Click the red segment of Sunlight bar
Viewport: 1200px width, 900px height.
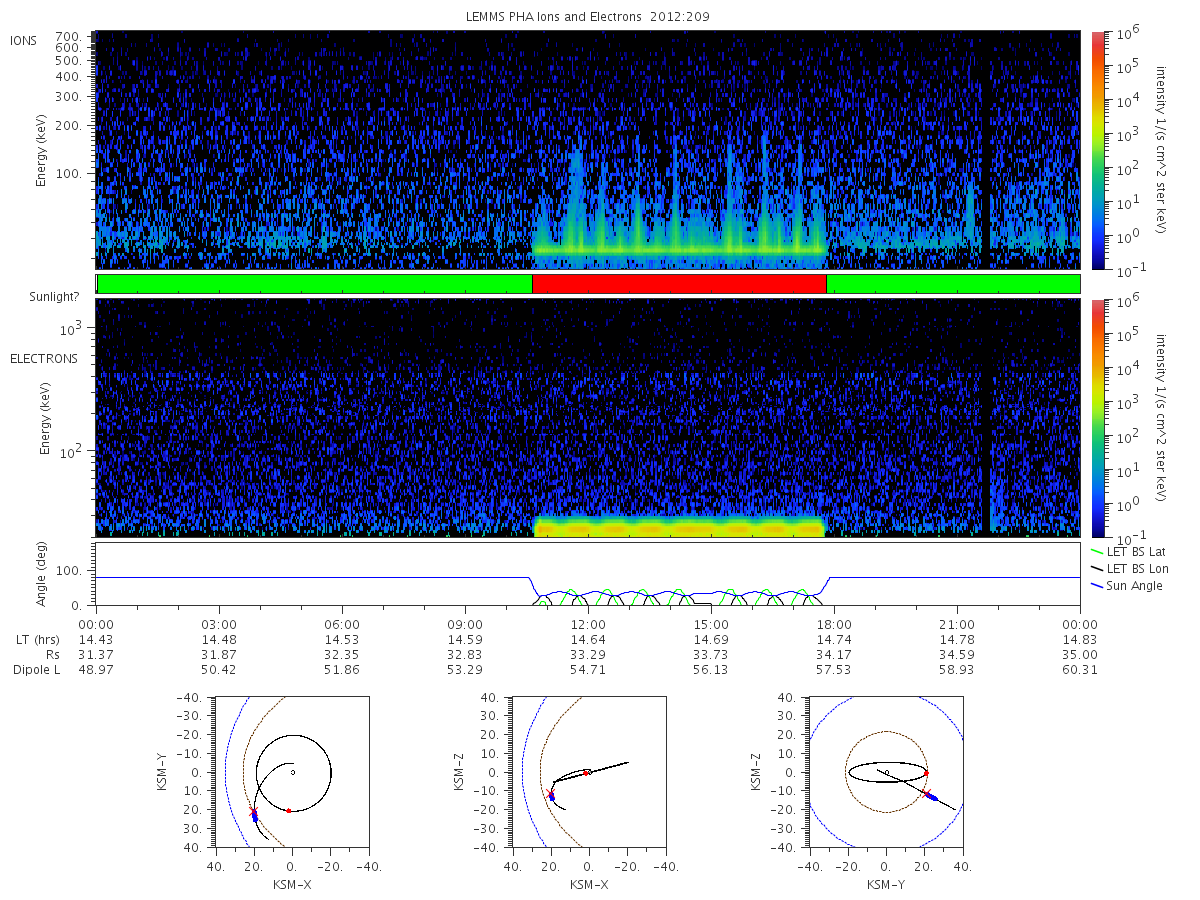click(x=679, y=284)
